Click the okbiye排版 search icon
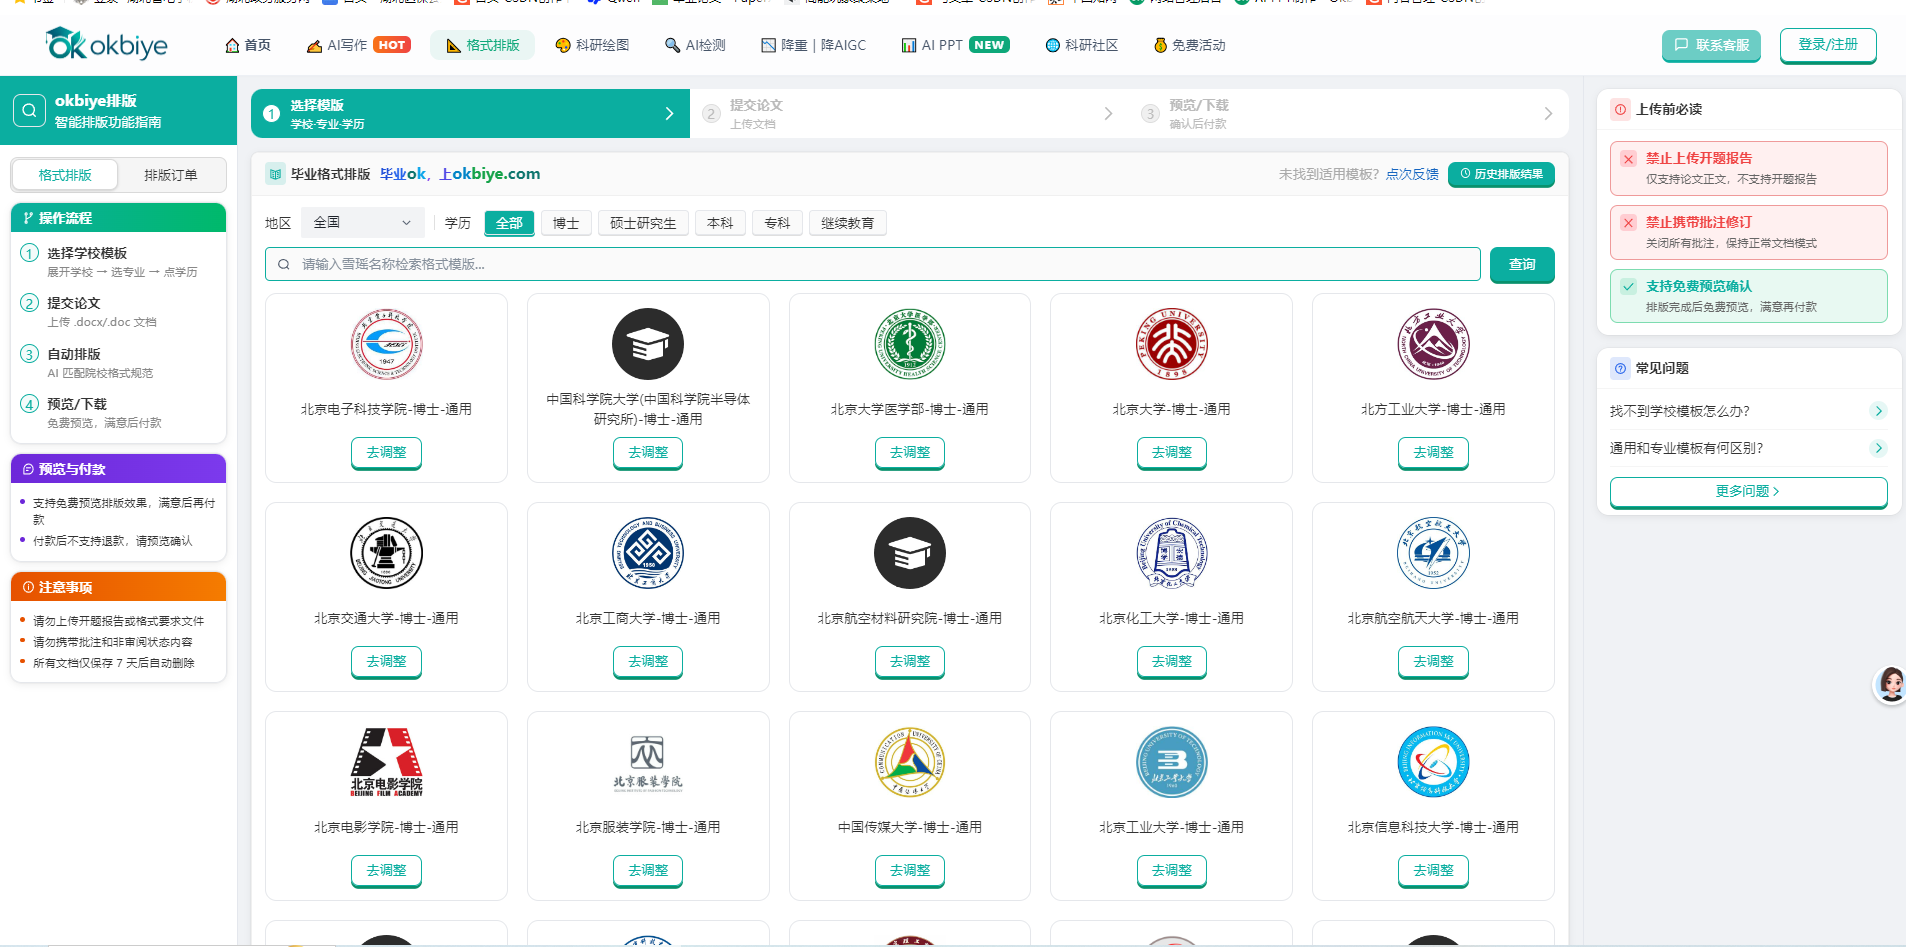The height and width of the screenshot is (947, 1906). tap(30, 111)
